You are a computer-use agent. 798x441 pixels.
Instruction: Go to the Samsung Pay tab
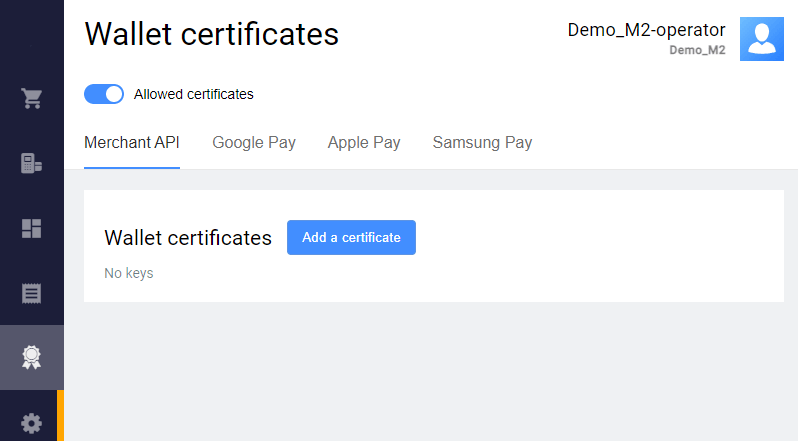point(482,142)
